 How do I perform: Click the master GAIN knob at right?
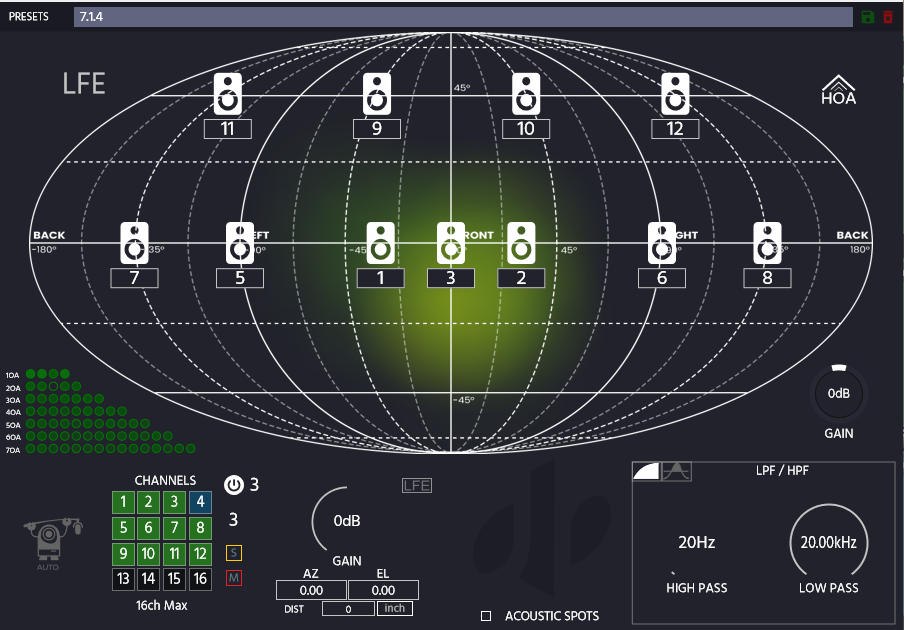point(839,394)
